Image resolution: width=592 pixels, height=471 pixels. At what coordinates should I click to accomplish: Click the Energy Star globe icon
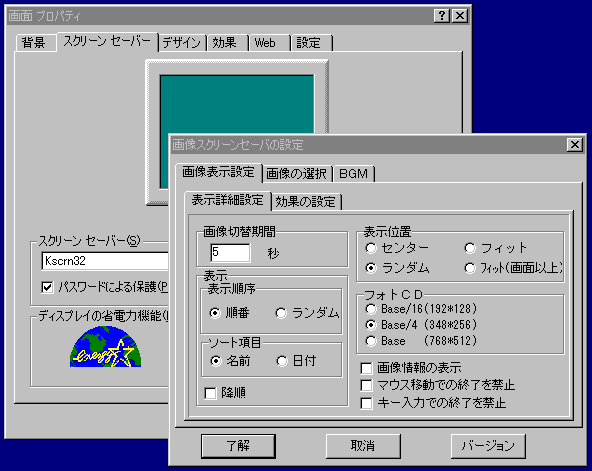(105, 346)
